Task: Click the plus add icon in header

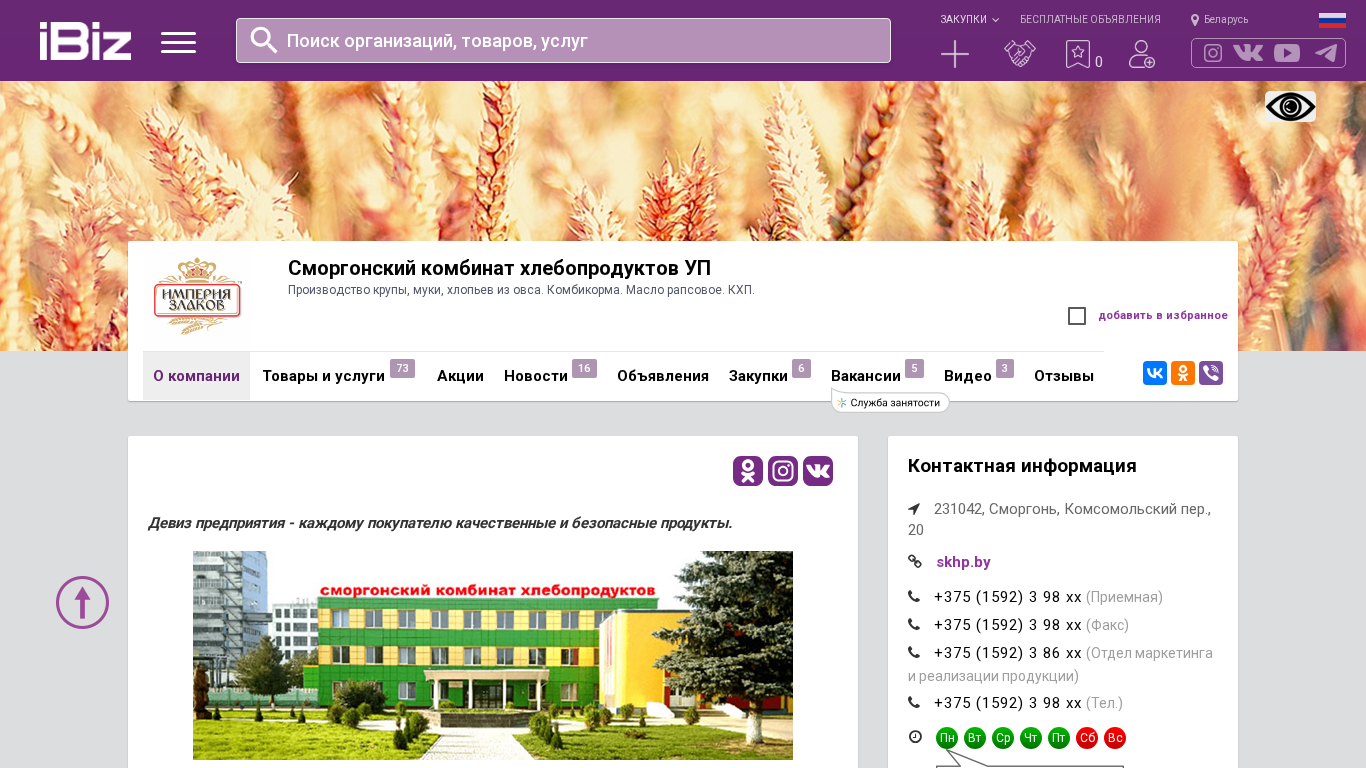Action: click(x=955, y=54)
